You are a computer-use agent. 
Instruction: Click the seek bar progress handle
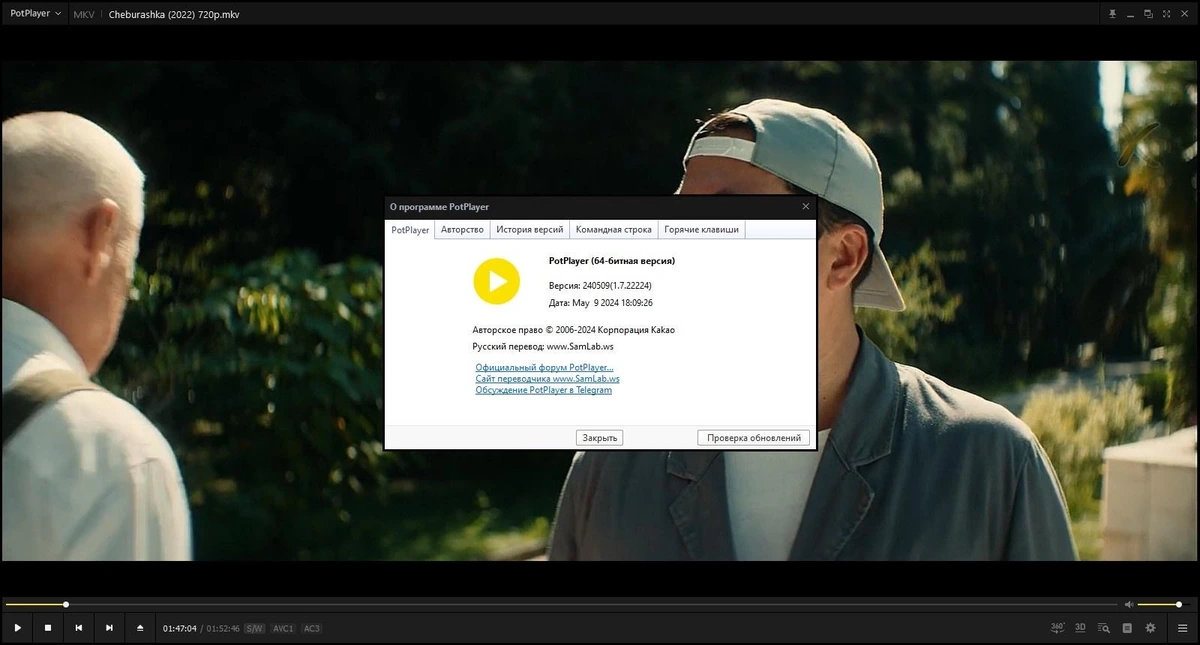coord(66,604)
